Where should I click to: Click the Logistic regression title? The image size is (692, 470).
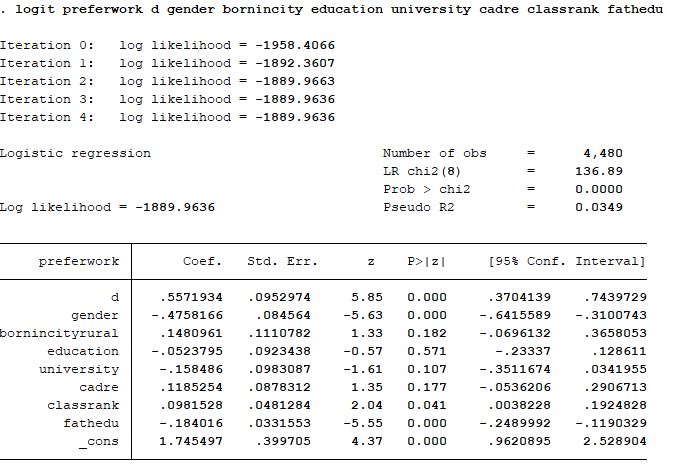point(75,154)
